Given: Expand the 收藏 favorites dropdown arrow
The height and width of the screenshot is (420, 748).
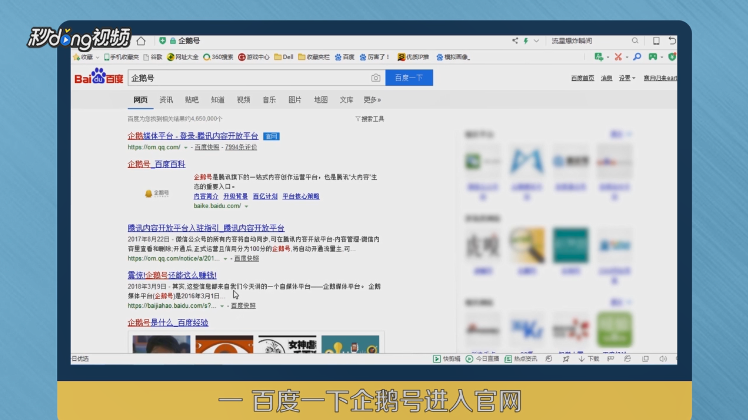Looking at the screenshot, I should (x=98, y=58).
